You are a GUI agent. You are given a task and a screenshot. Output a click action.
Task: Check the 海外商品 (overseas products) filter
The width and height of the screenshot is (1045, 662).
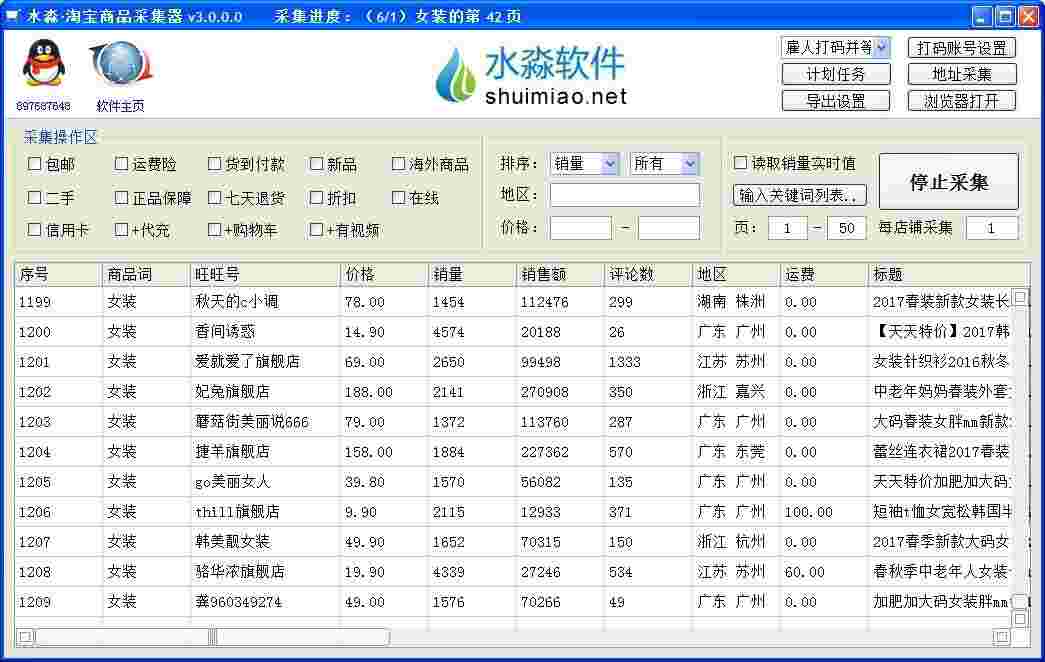click(398, 163)
